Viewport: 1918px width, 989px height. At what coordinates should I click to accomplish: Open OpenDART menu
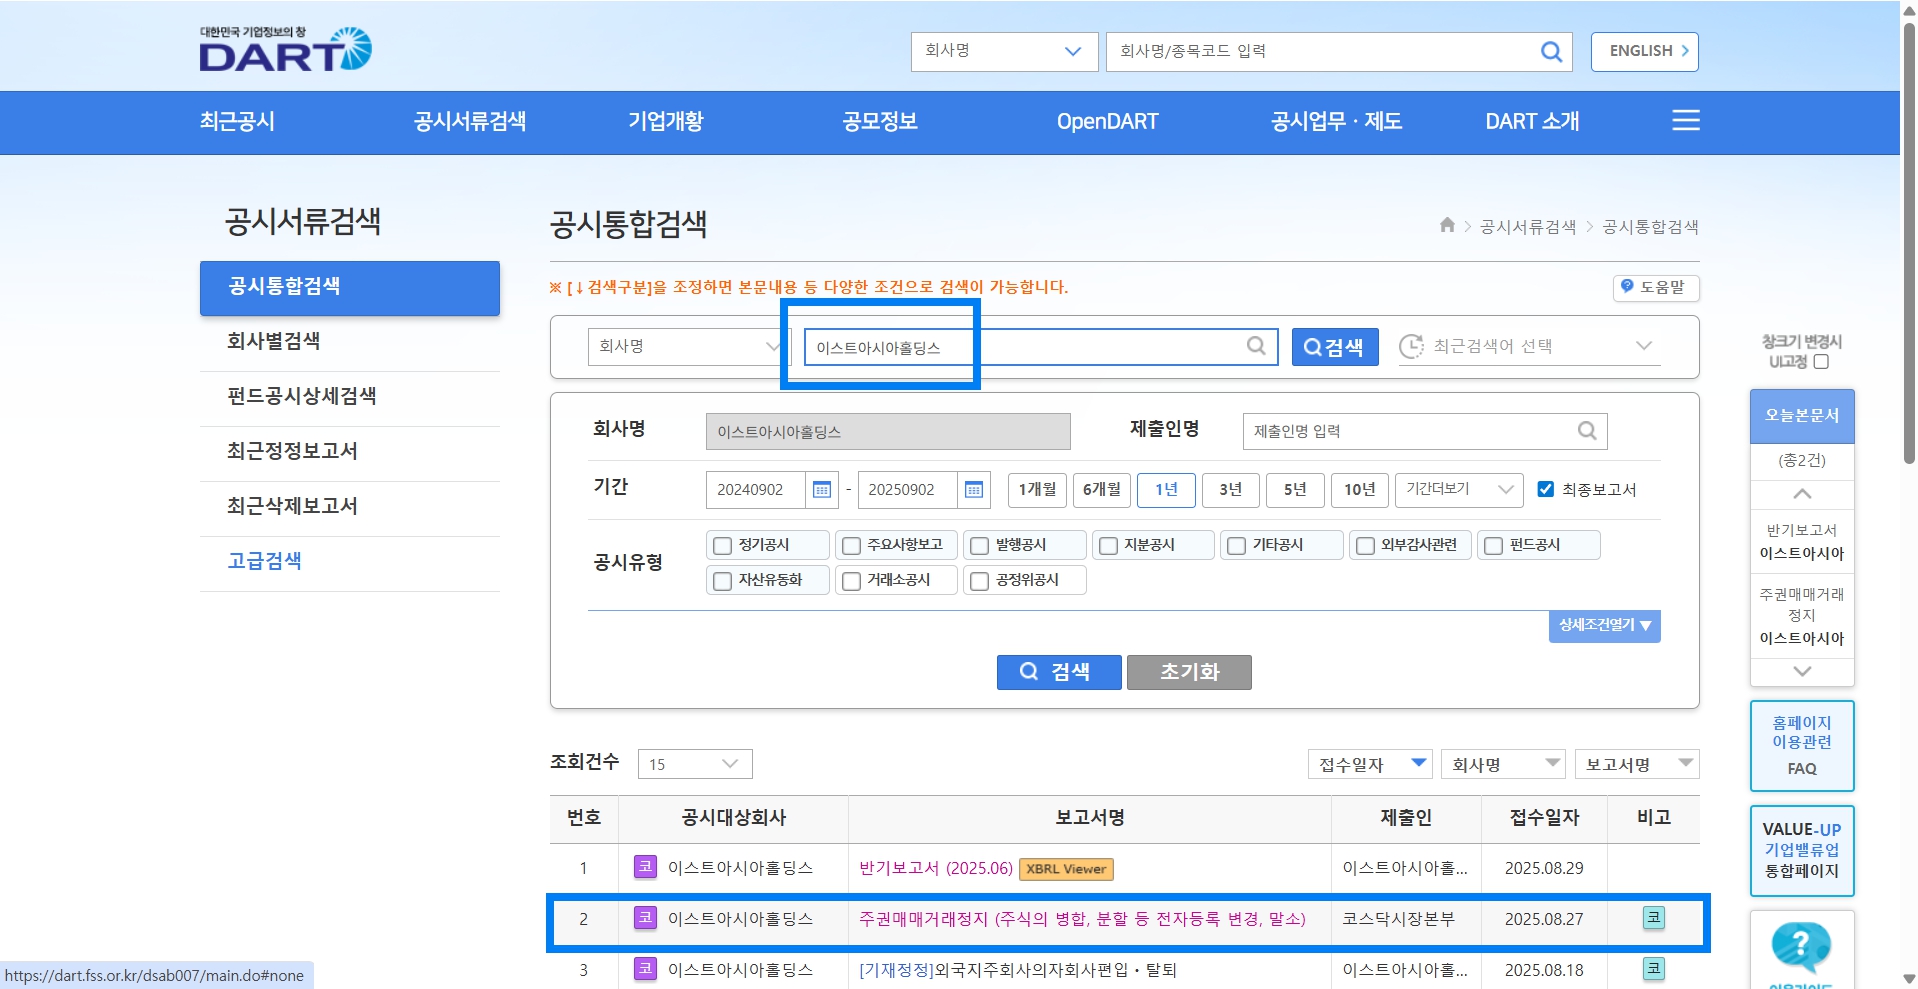click(1108, 122)
